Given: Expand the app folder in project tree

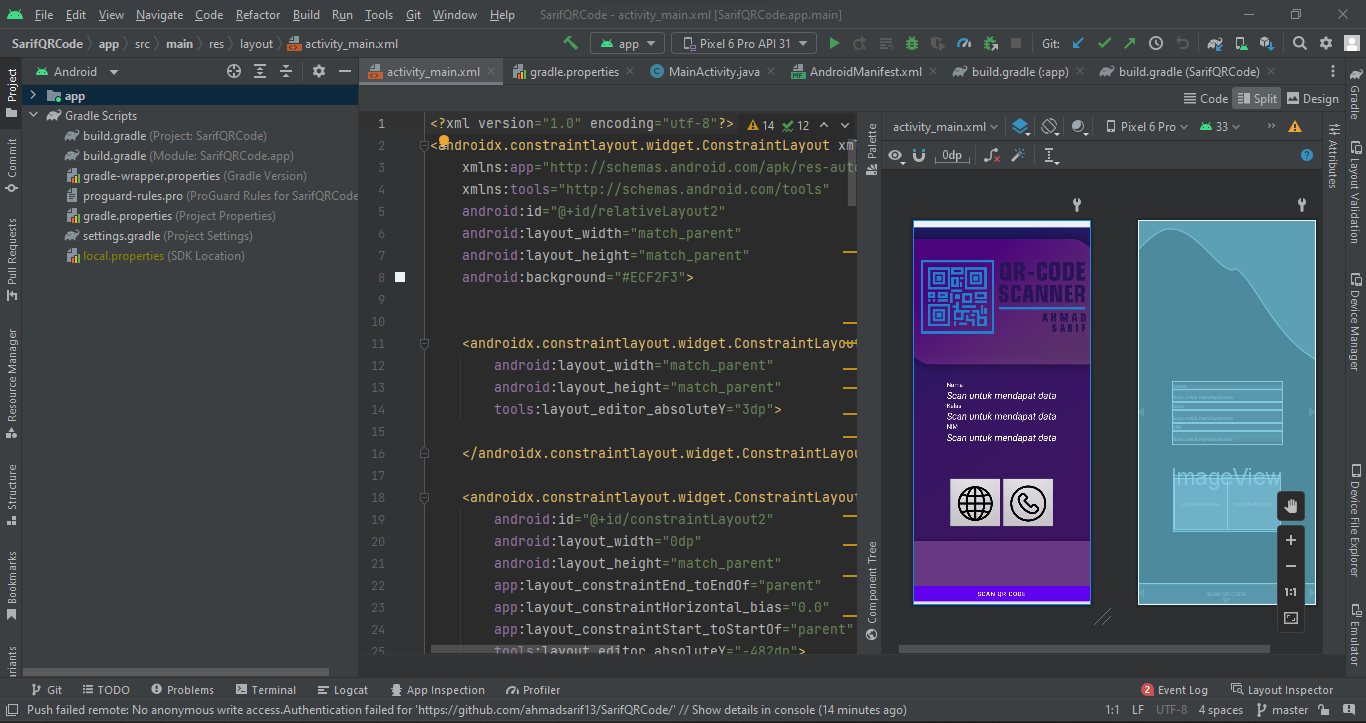Looking at the screenshot, I should 33,96.
